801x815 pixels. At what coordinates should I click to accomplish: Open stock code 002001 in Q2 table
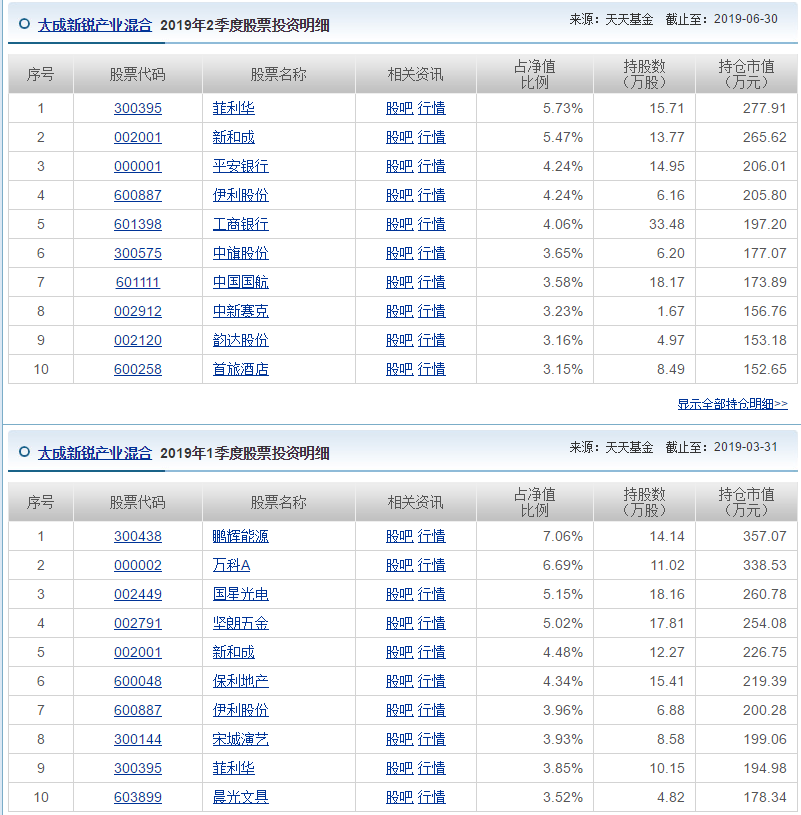click(x=138, y=137)
